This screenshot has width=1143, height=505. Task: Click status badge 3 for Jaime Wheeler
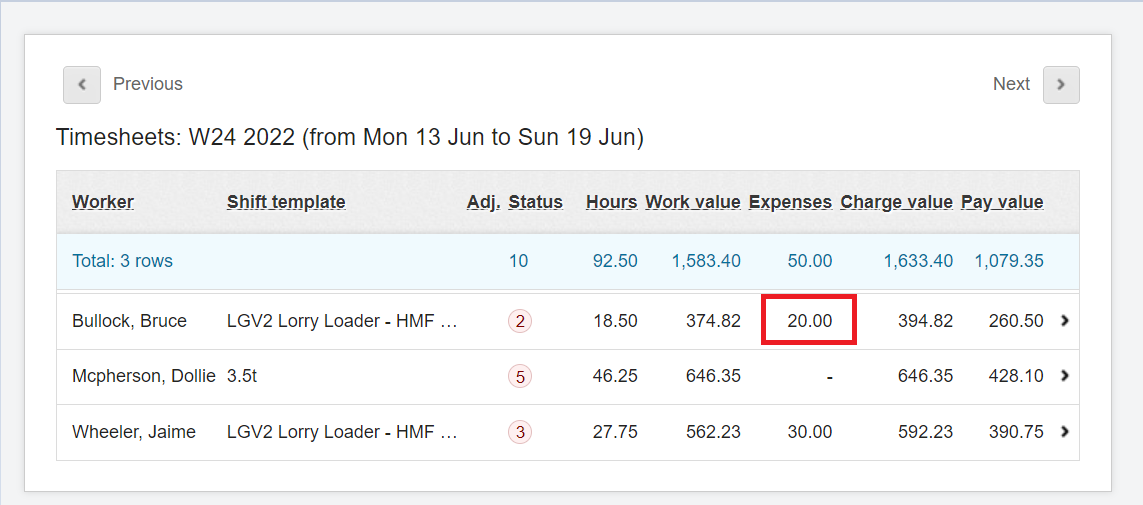[x=519, y=432]
